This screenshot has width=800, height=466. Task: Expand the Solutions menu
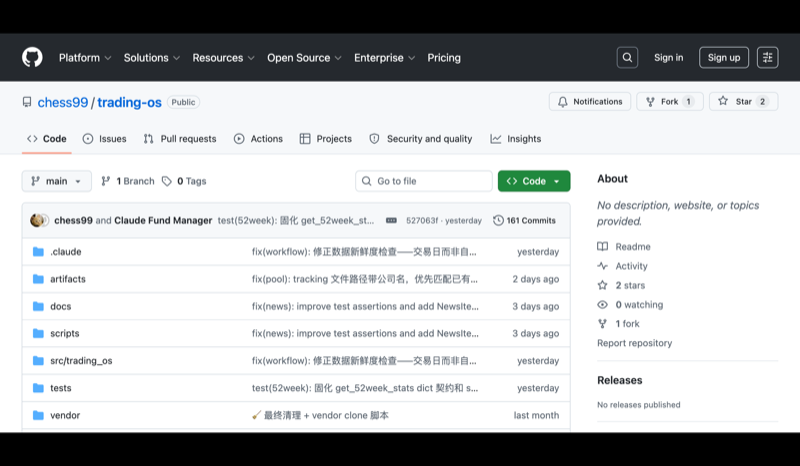coord(152,58)
